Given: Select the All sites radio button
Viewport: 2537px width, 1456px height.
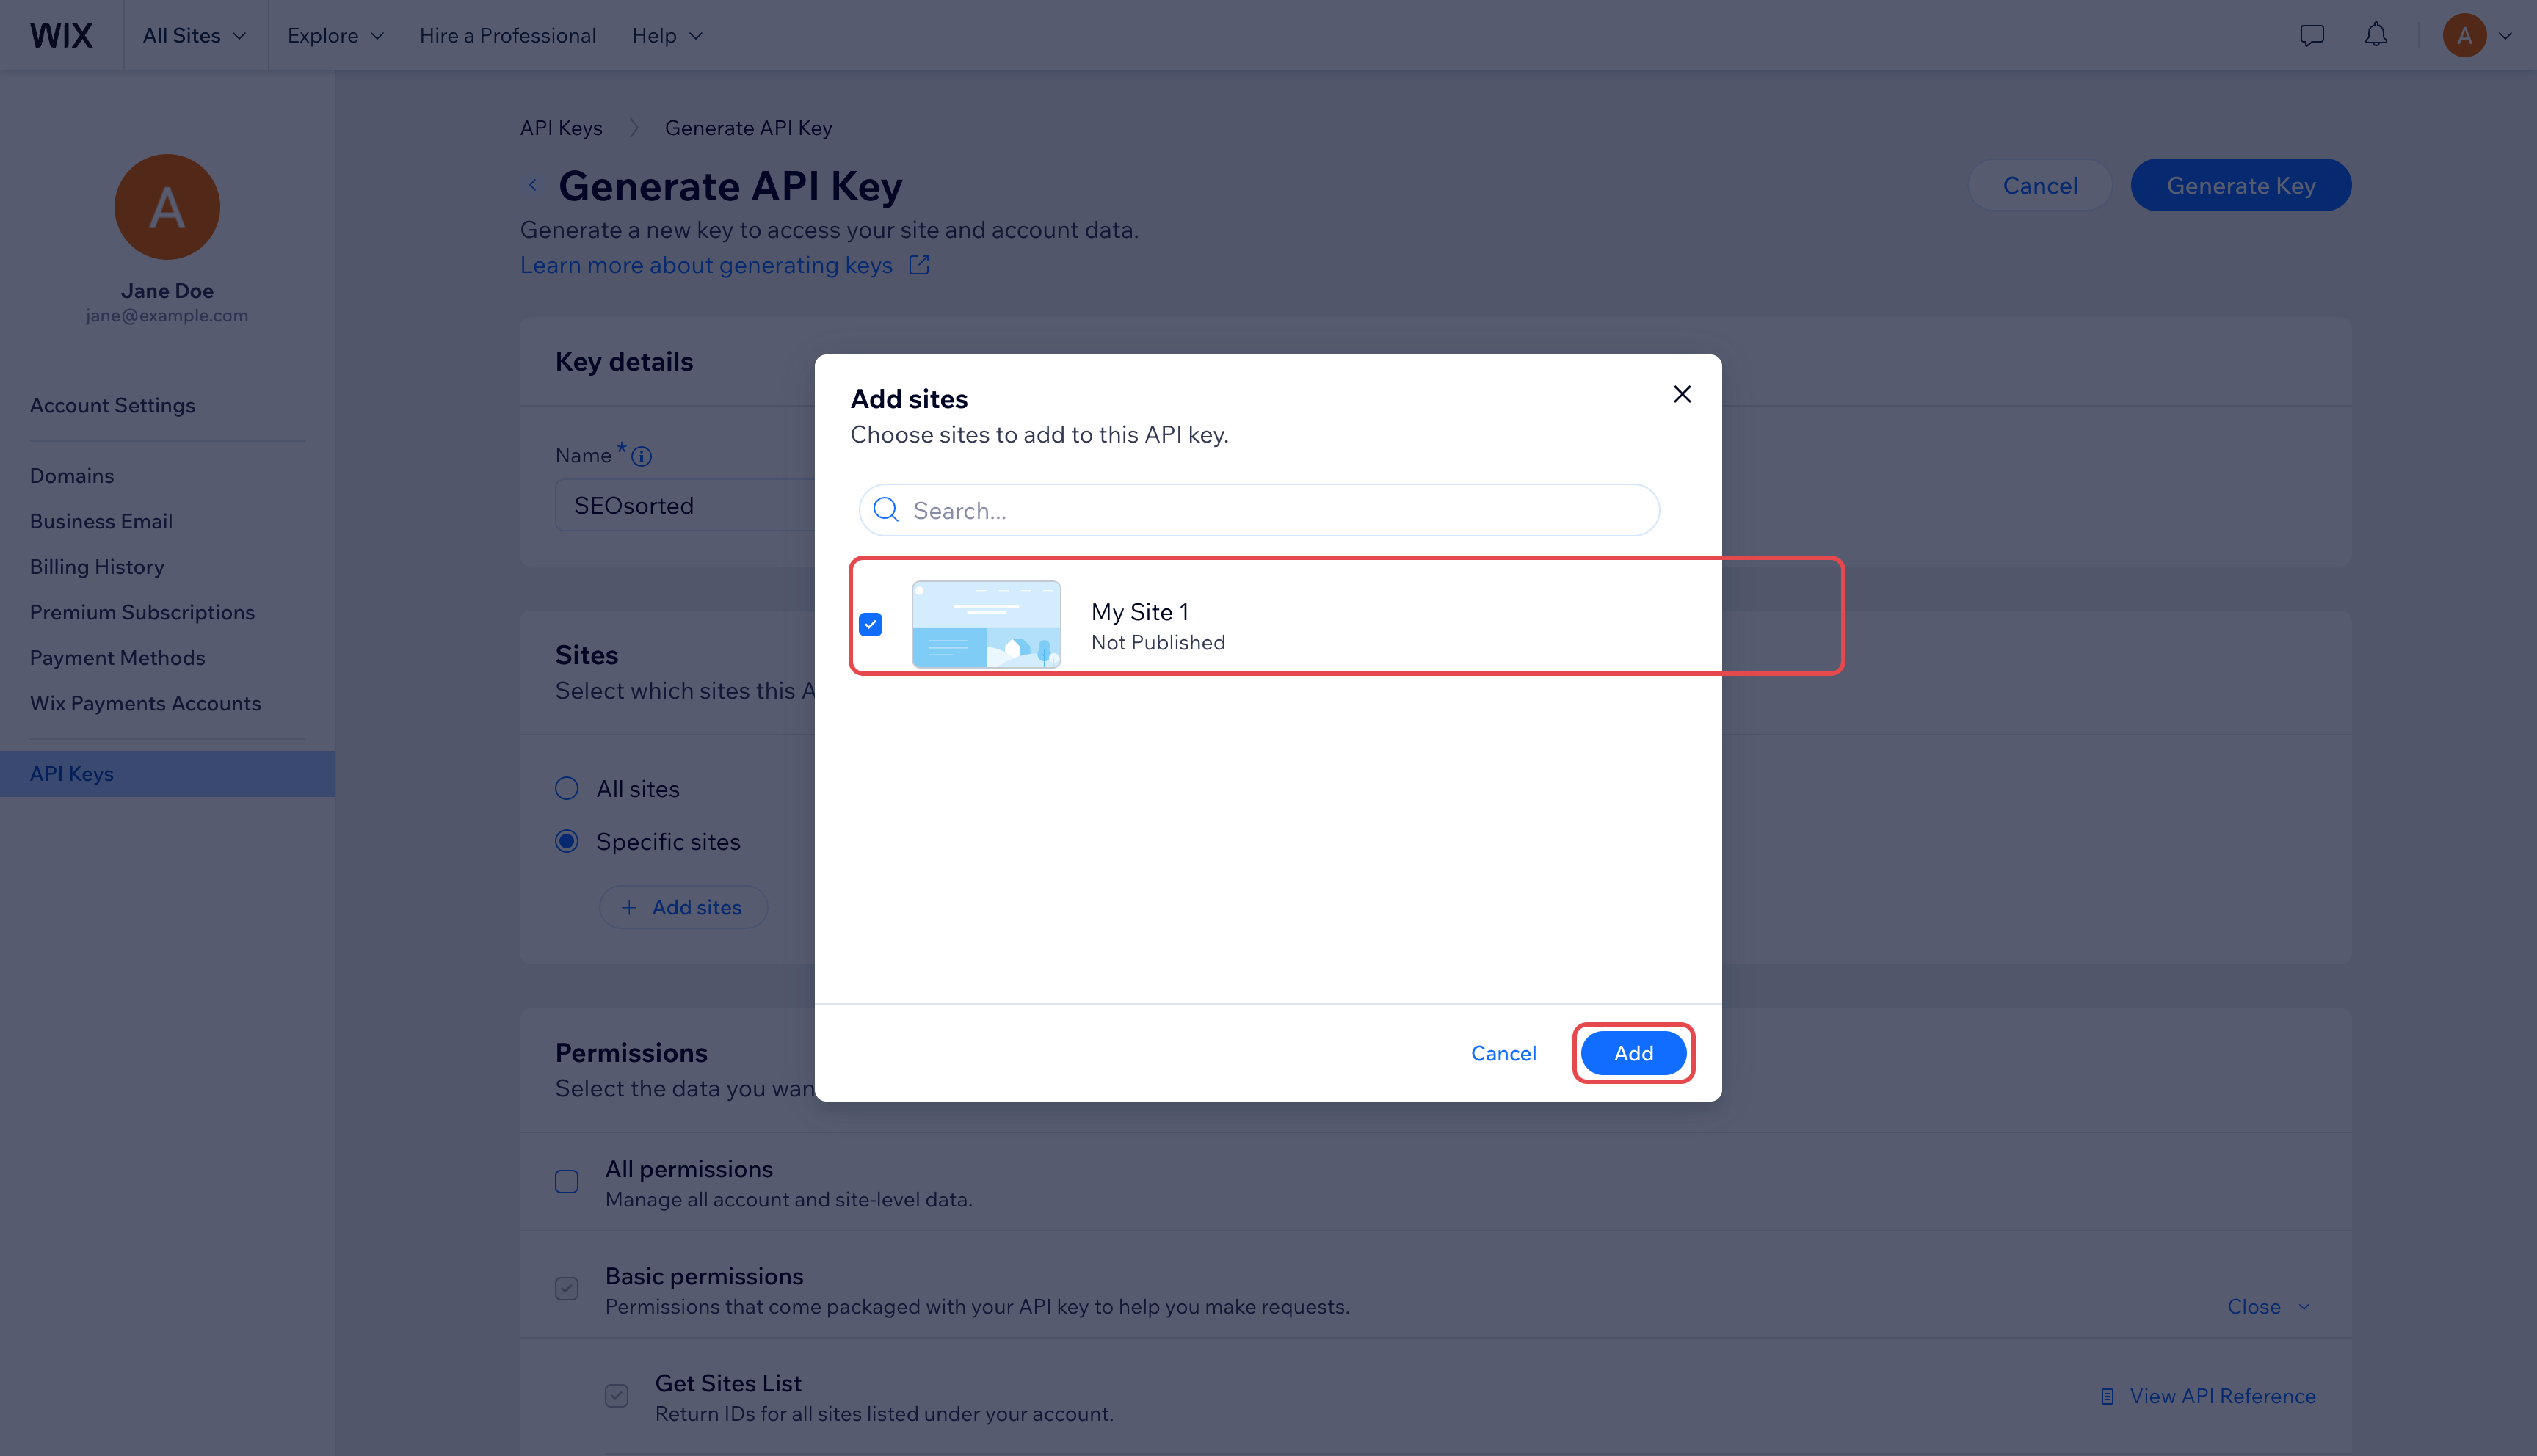Looking at the screenshot, I should [567, 788].
